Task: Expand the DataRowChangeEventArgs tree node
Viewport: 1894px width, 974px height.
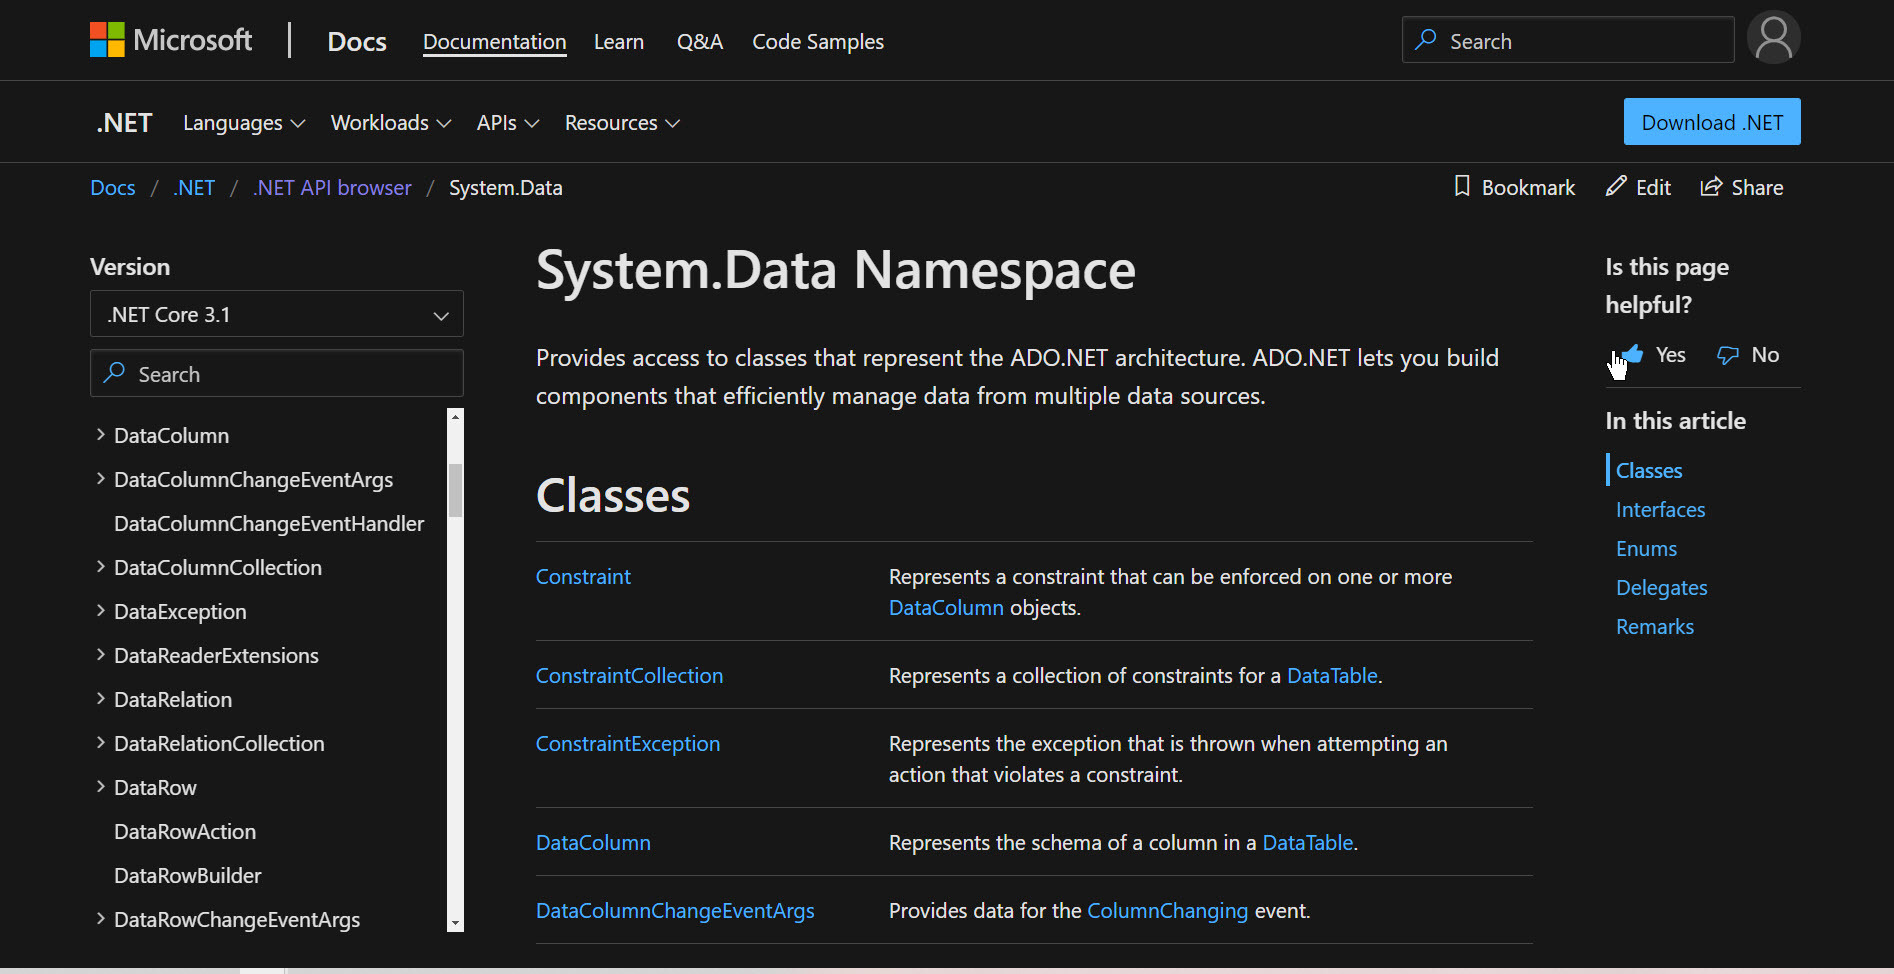Action: pos(100,919)
